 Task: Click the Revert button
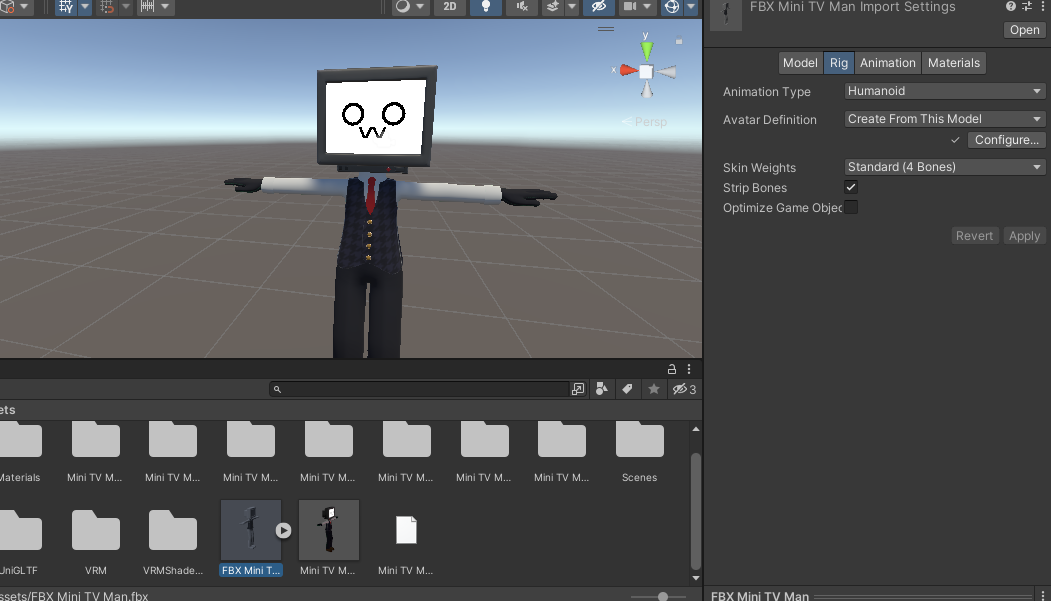tap(974, 236)
